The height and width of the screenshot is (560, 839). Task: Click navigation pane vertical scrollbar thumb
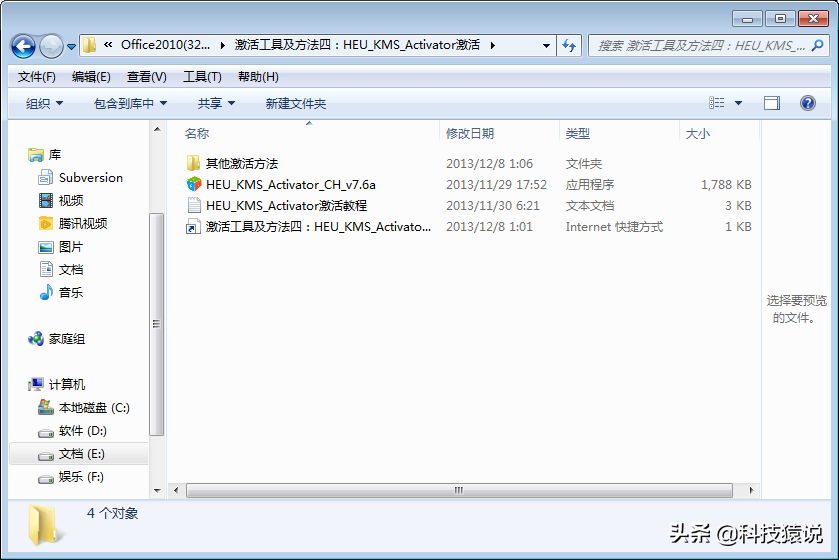coord(156,324)
